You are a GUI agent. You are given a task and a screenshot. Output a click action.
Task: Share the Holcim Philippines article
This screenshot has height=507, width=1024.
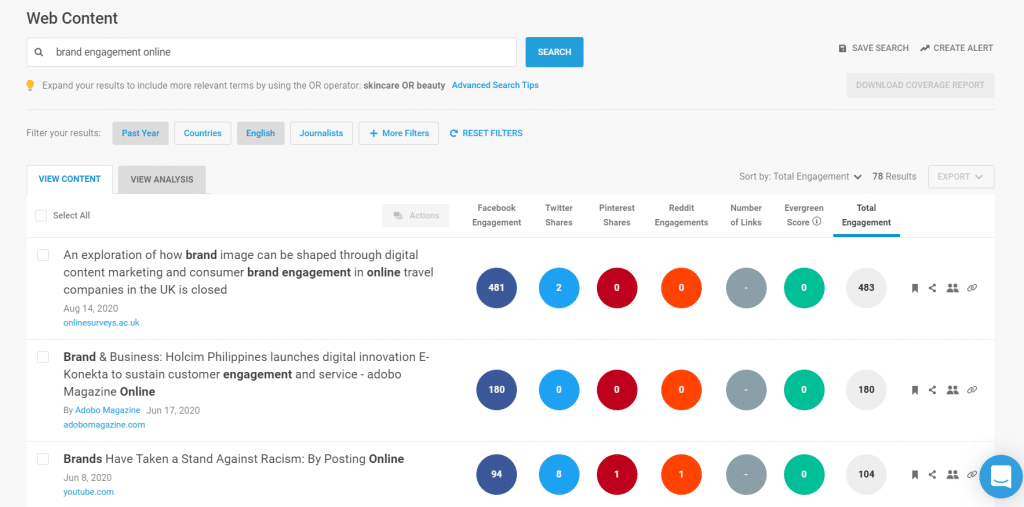[933, 390]
